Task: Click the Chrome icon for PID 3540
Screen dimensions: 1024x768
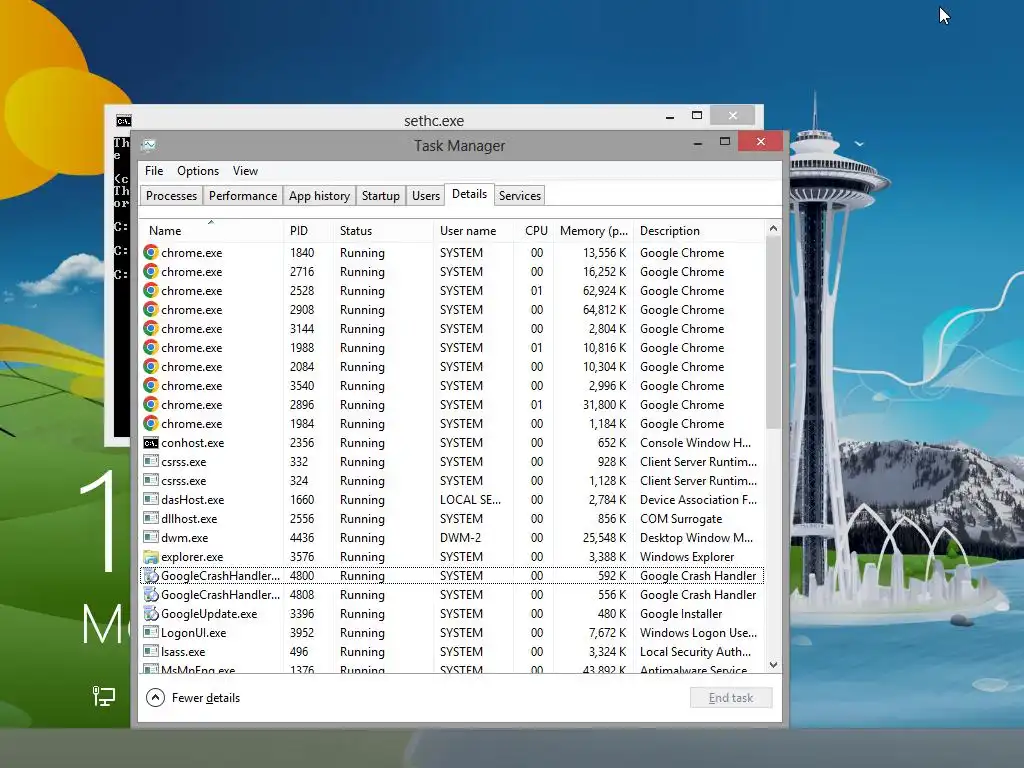Action: [x=151, y=385]
